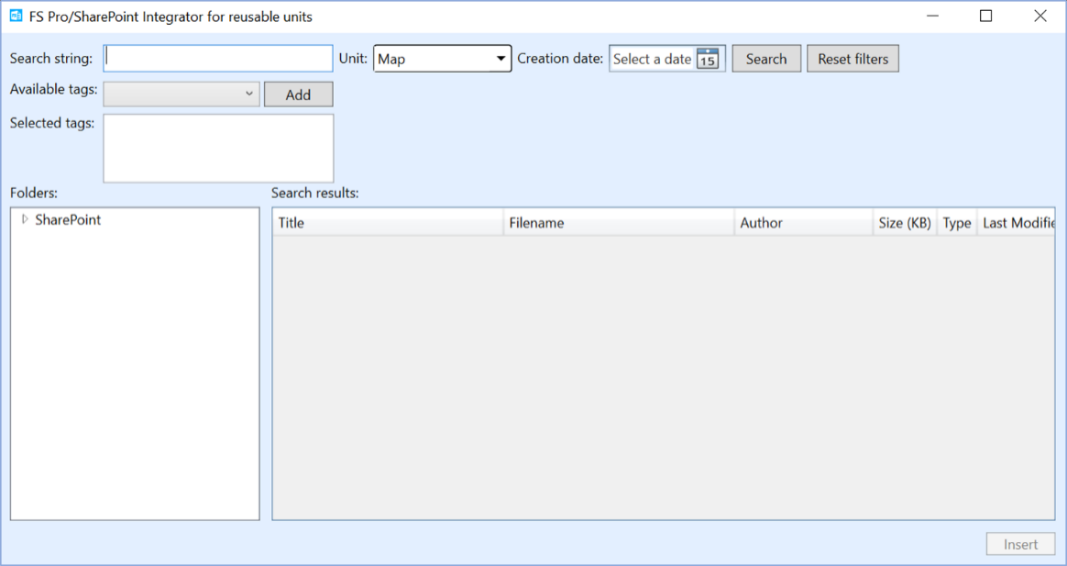The image size is (1067, 566).
Task: Minimize the Integrator window
Action: tap(933, 16)
